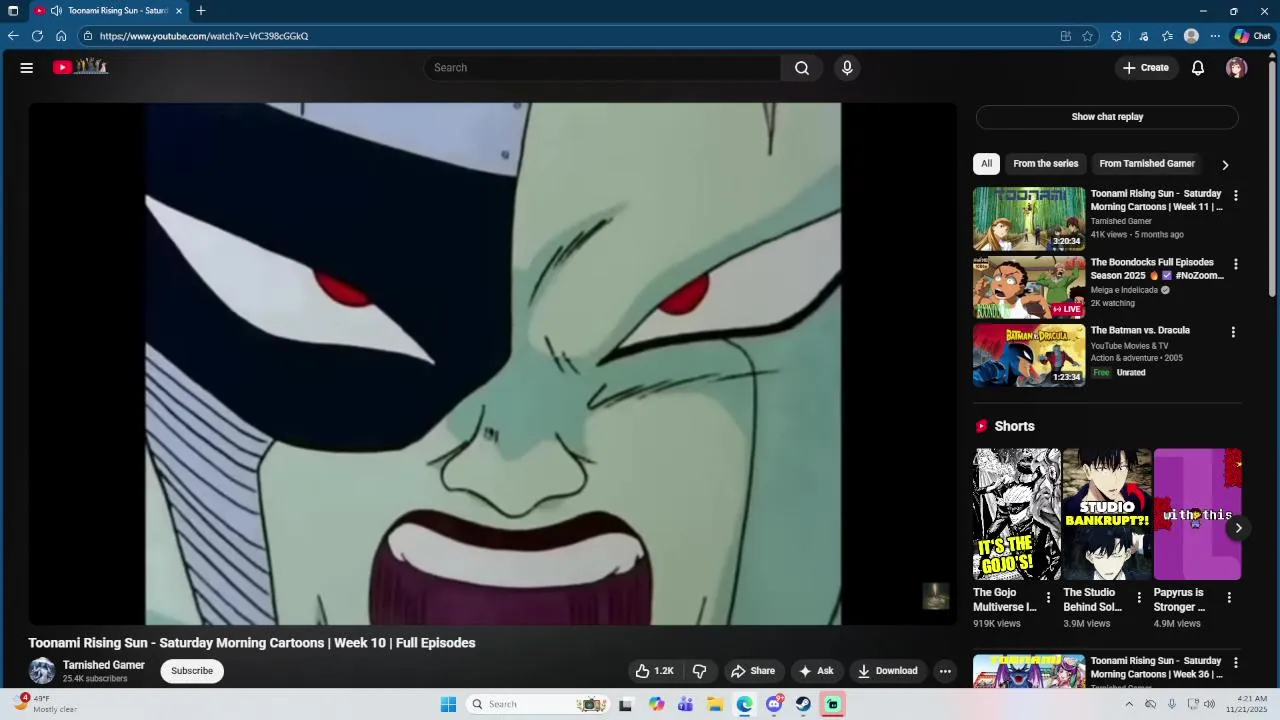This screenshot has height=720, width=1280.
Task: Show more filter chips with right arrow
Action: coord(1225,165)
